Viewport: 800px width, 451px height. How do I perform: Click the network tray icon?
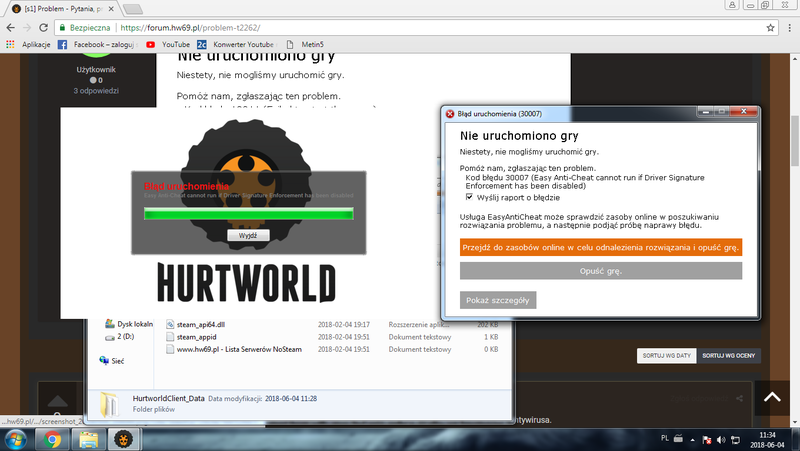735,440
